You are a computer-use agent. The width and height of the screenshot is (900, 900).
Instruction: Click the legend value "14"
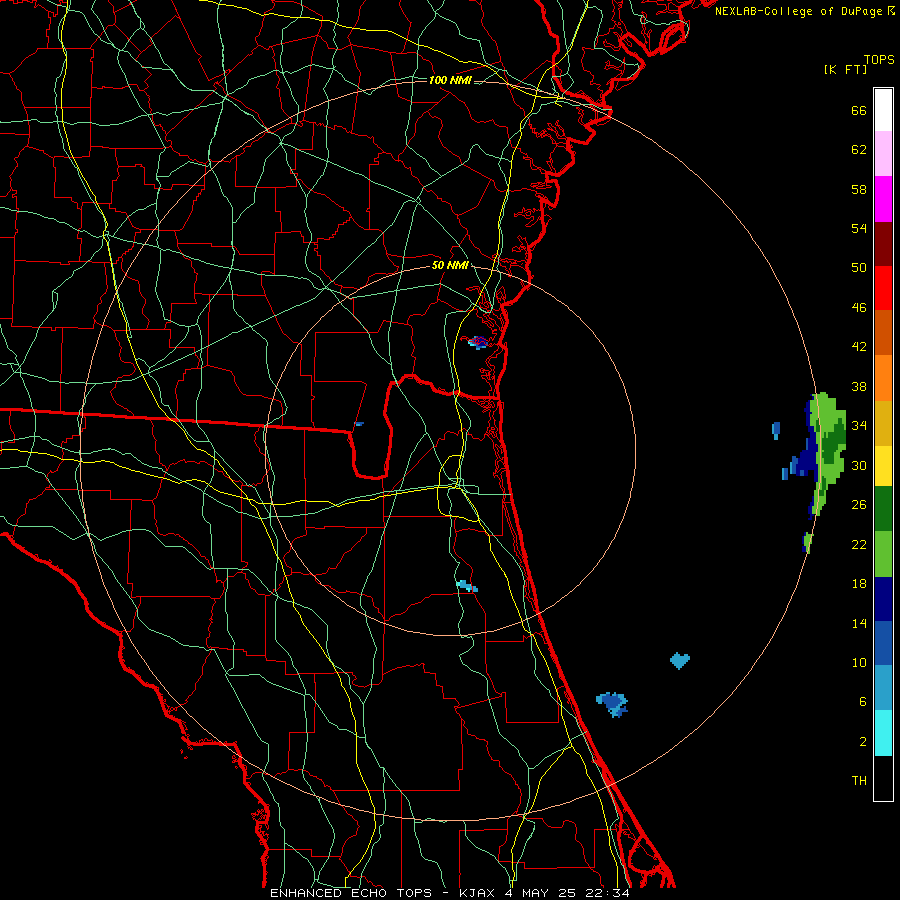click(x=859, y=623)
